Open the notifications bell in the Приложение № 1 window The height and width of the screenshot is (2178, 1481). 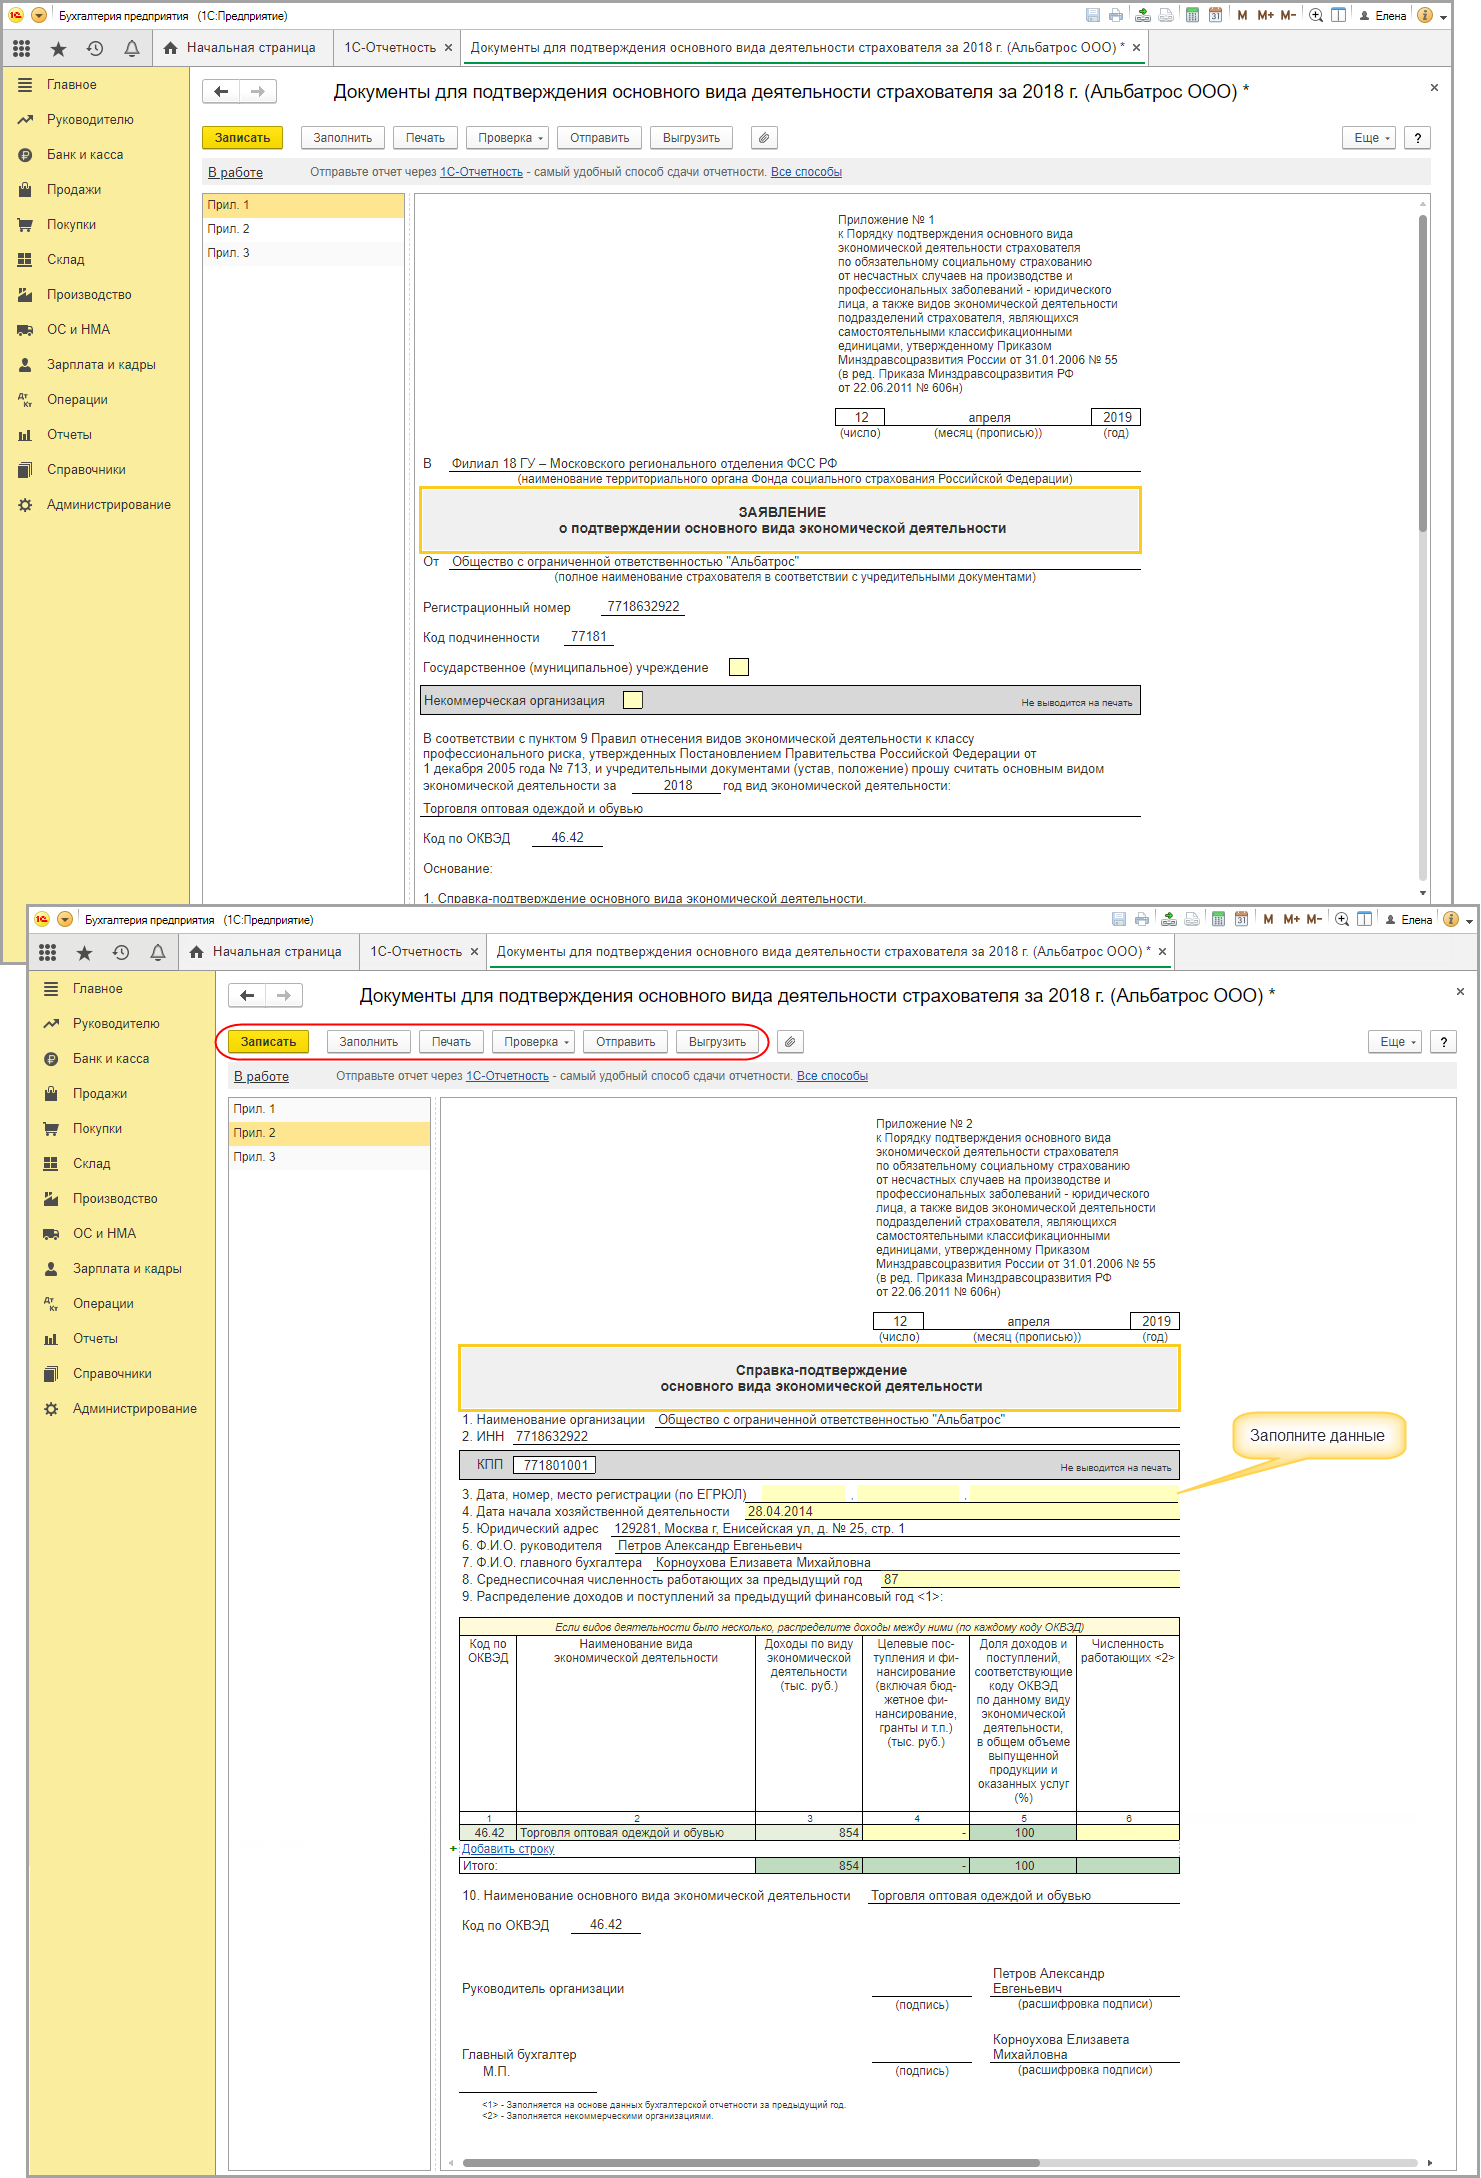pos(132,48)
